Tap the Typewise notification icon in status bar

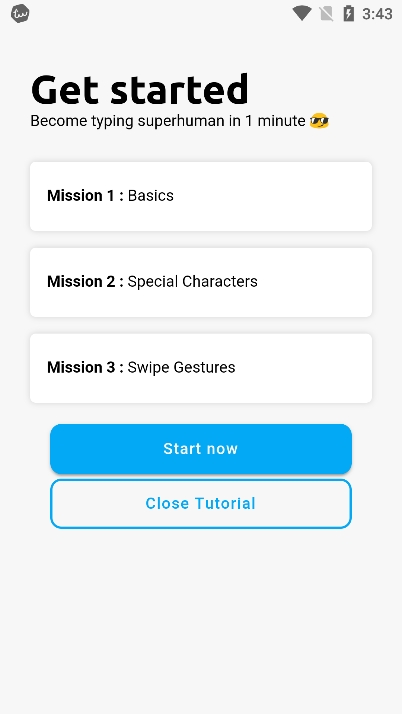(x=20, y=14)
